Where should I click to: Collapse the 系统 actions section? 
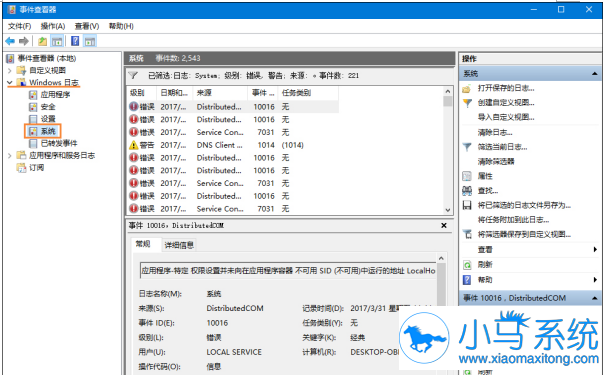(x=595, y=74)
